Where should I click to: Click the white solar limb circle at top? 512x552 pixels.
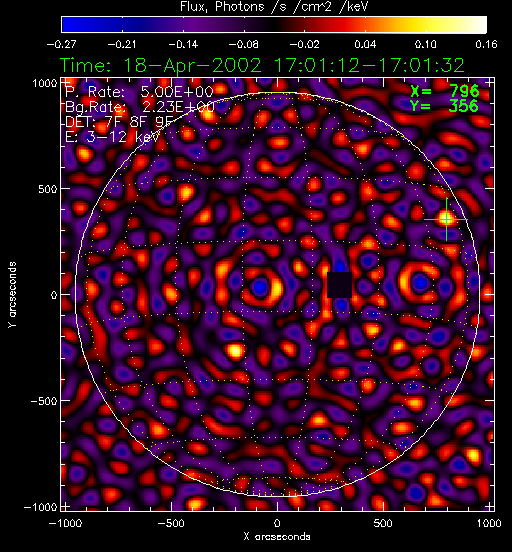[277, 93]
